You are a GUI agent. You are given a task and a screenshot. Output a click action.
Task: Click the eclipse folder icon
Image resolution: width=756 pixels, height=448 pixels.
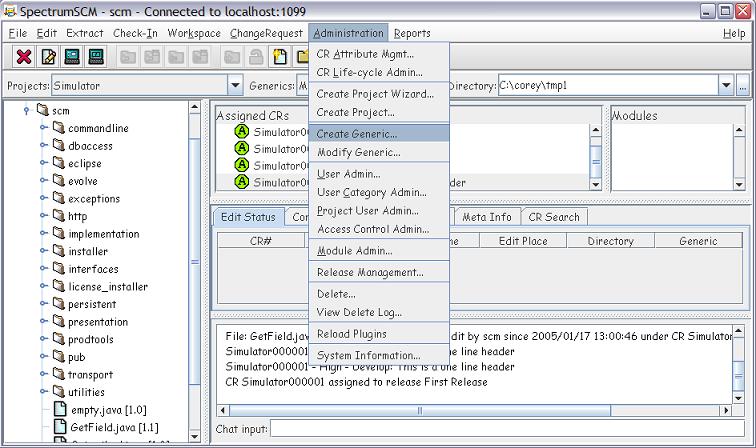(59, 163)
